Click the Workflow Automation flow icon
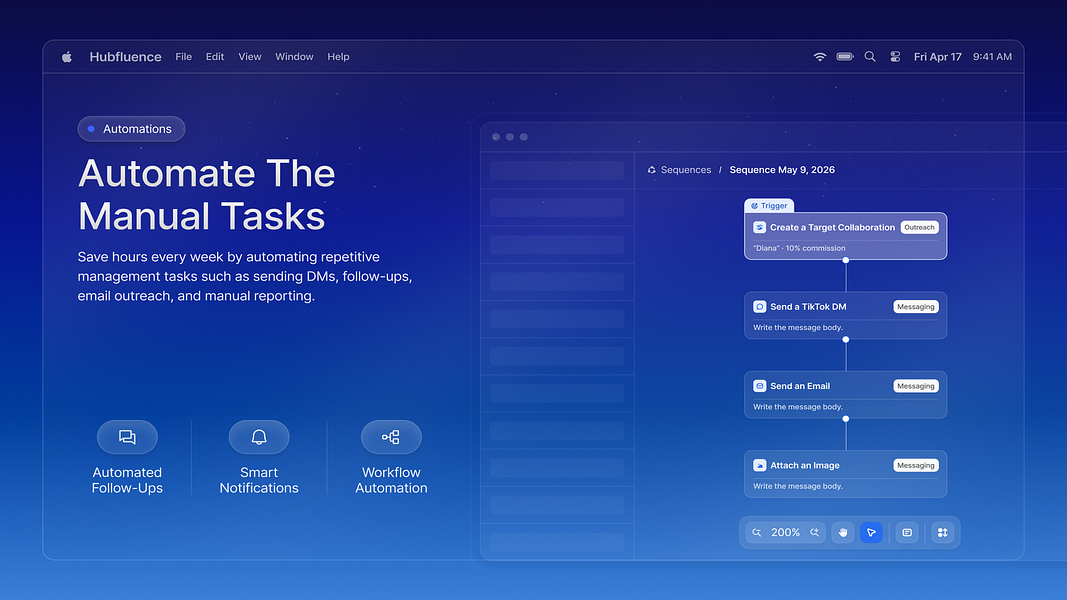Screen dimensions: 1067x600 391,437
